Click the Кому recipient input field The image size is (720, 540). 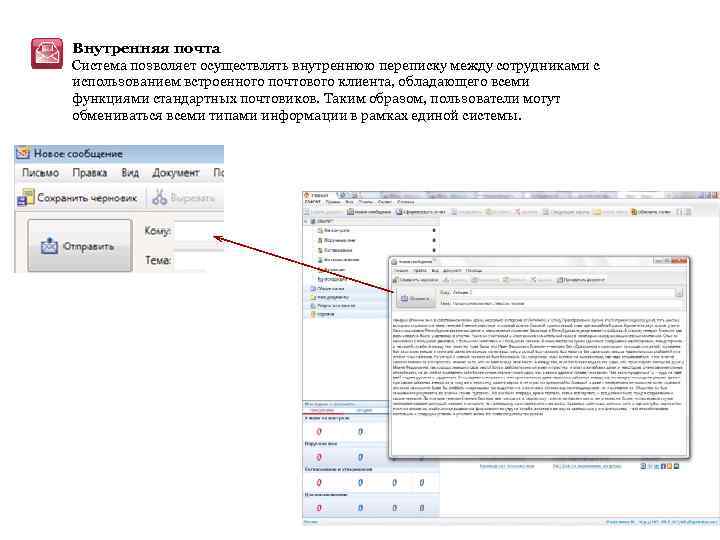[x=199, y=231]
